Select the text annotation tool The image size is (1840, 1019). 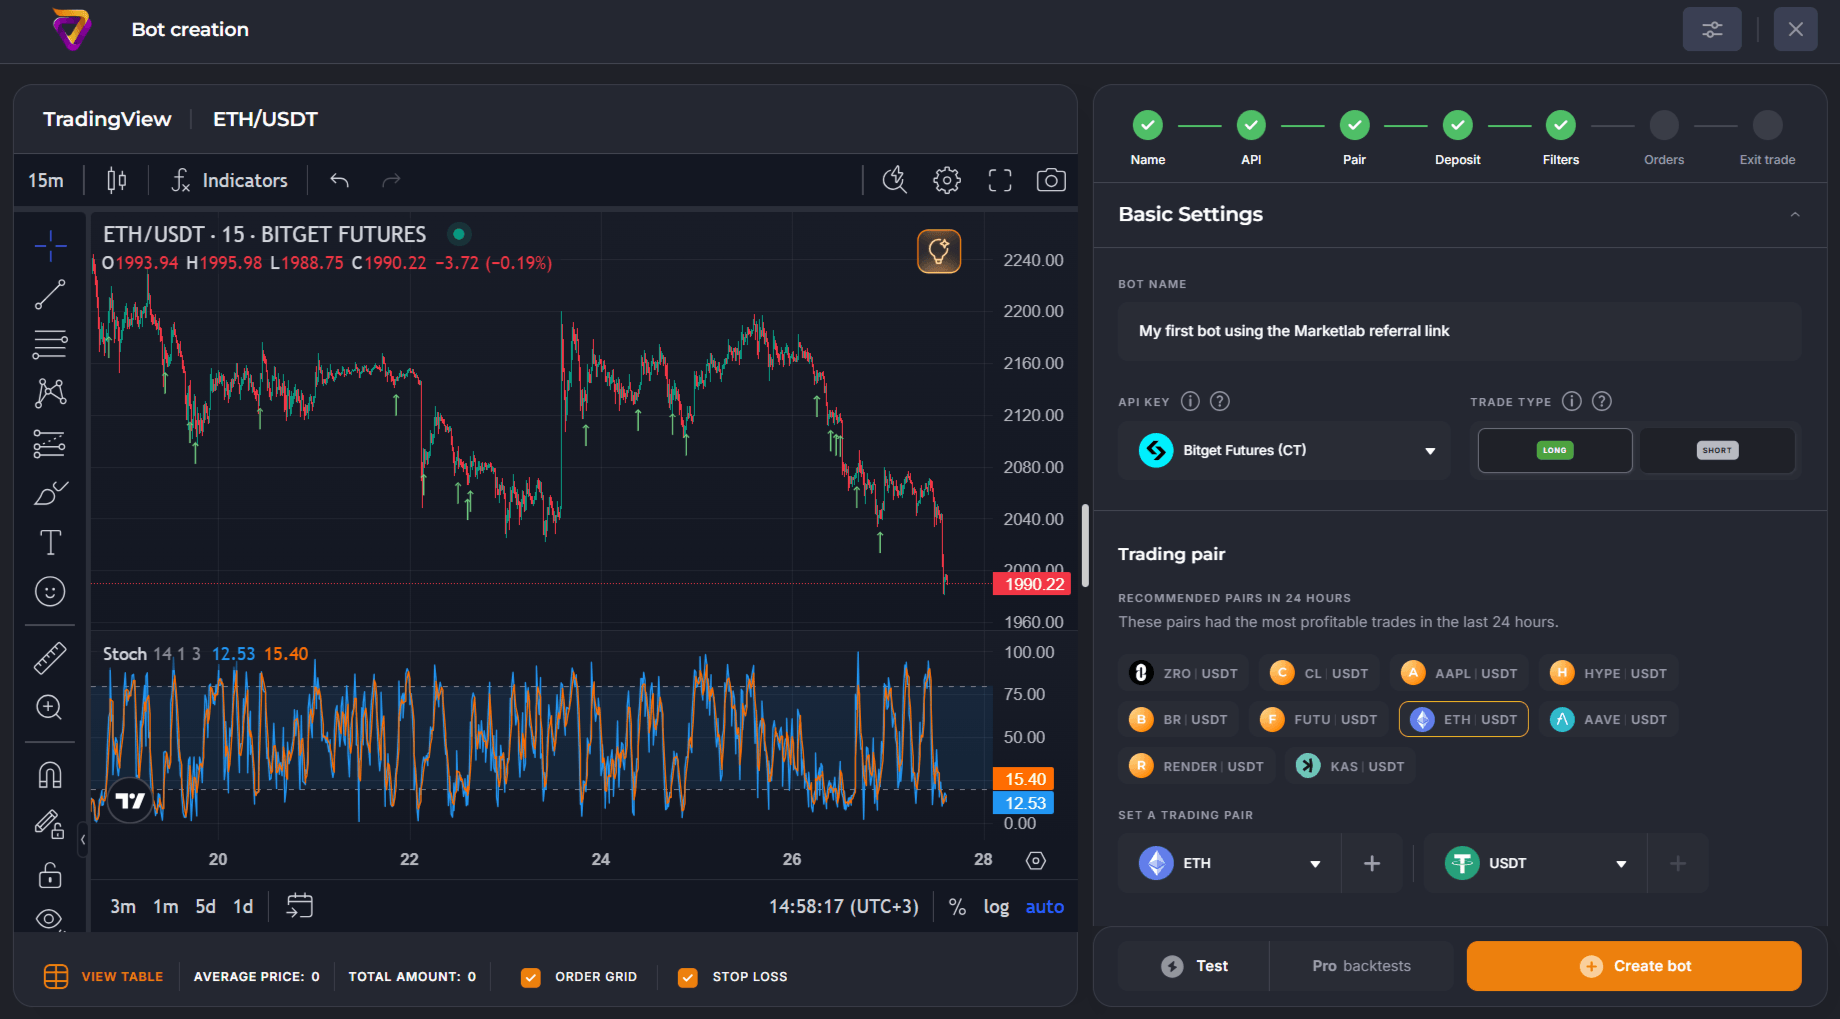[x=50, y=542]
